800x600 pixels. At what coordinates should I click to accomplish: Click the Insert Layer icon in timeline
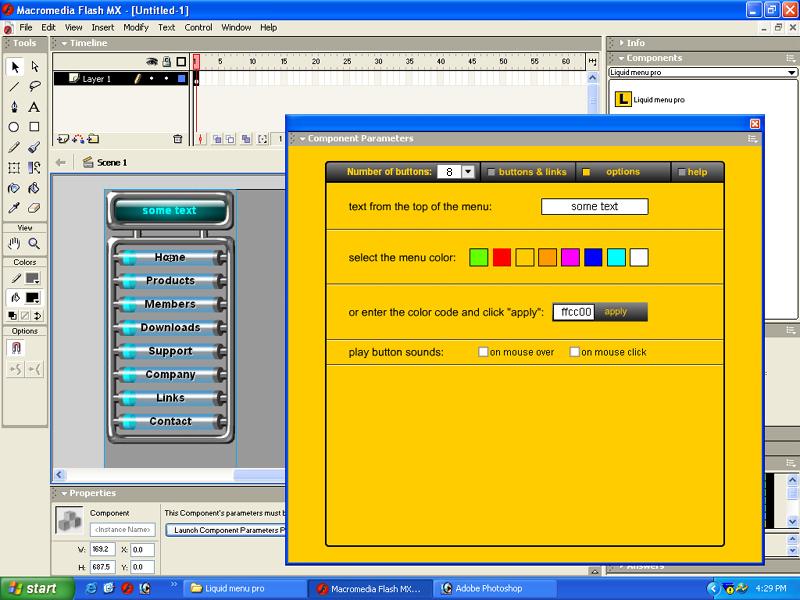click(x=63, y=139)
